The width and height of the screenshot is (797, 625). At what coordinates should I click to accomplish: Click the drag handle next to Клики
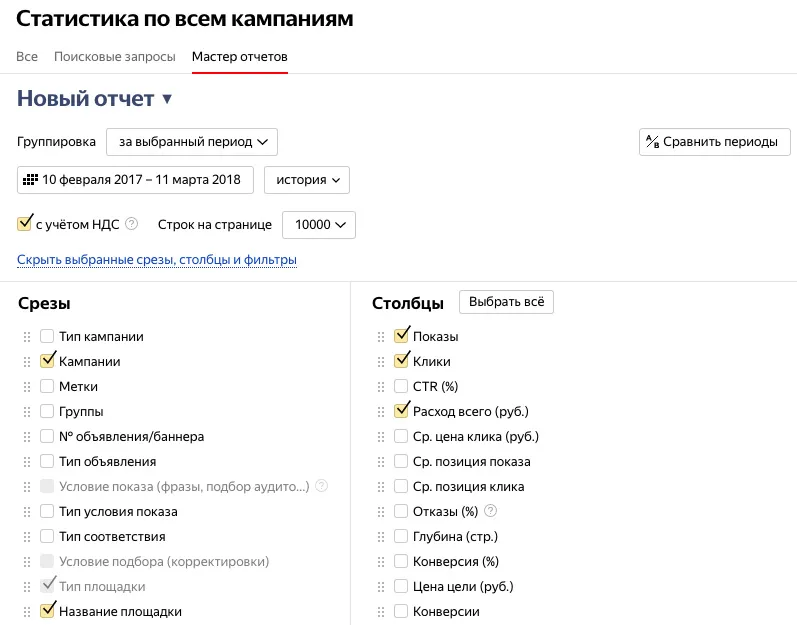tap(381, 362)
